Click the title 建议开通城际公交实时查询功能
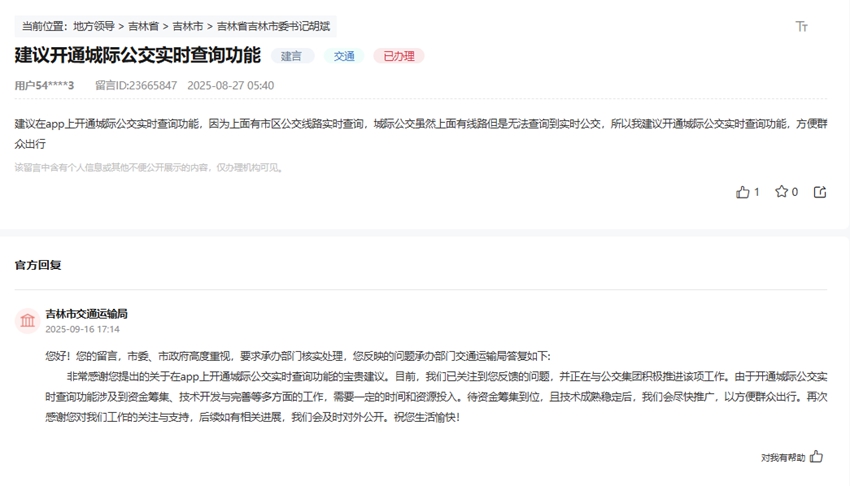This screenshot has height=486, width=850. tap(137, 56)
